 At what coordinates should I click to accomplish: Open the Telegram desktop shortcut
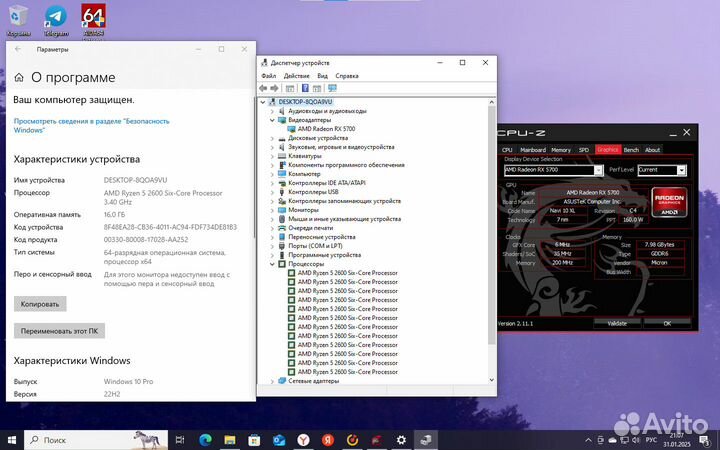[56, 20]
